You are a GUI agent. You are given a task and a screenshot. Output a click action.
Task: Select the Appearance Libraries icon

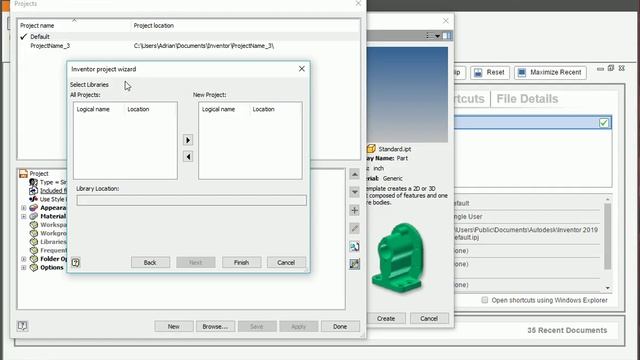[x=33, y=208]
